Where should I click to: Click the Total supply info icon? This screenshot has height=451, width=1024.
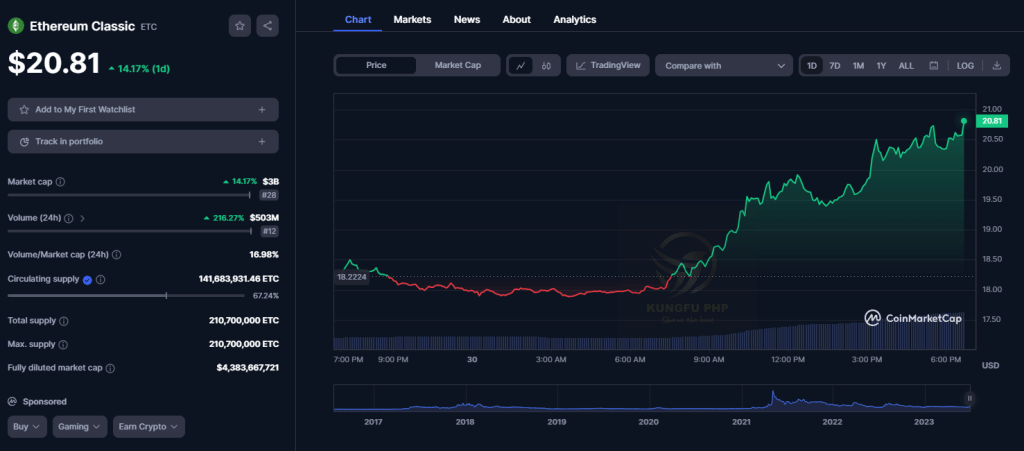[x=63, y=321]
